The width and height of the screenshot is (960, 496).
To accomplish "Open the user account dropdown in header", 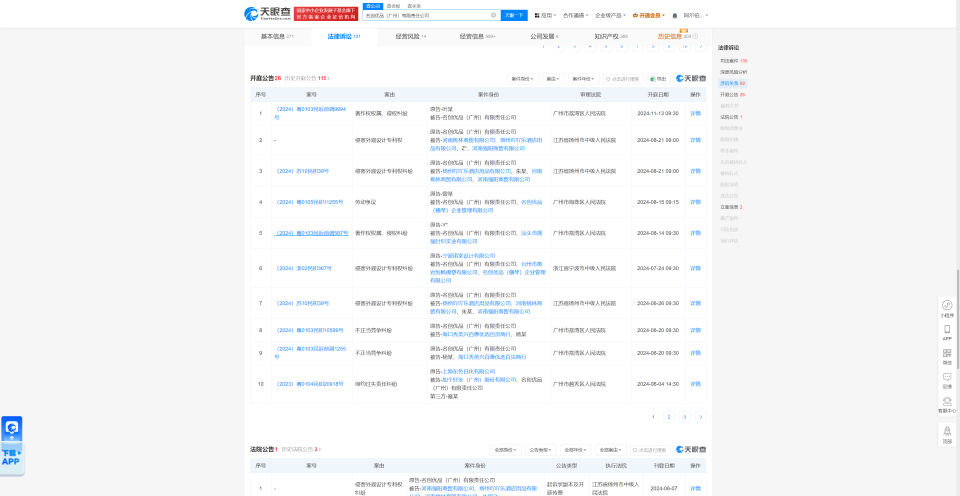I will (696, 15).
